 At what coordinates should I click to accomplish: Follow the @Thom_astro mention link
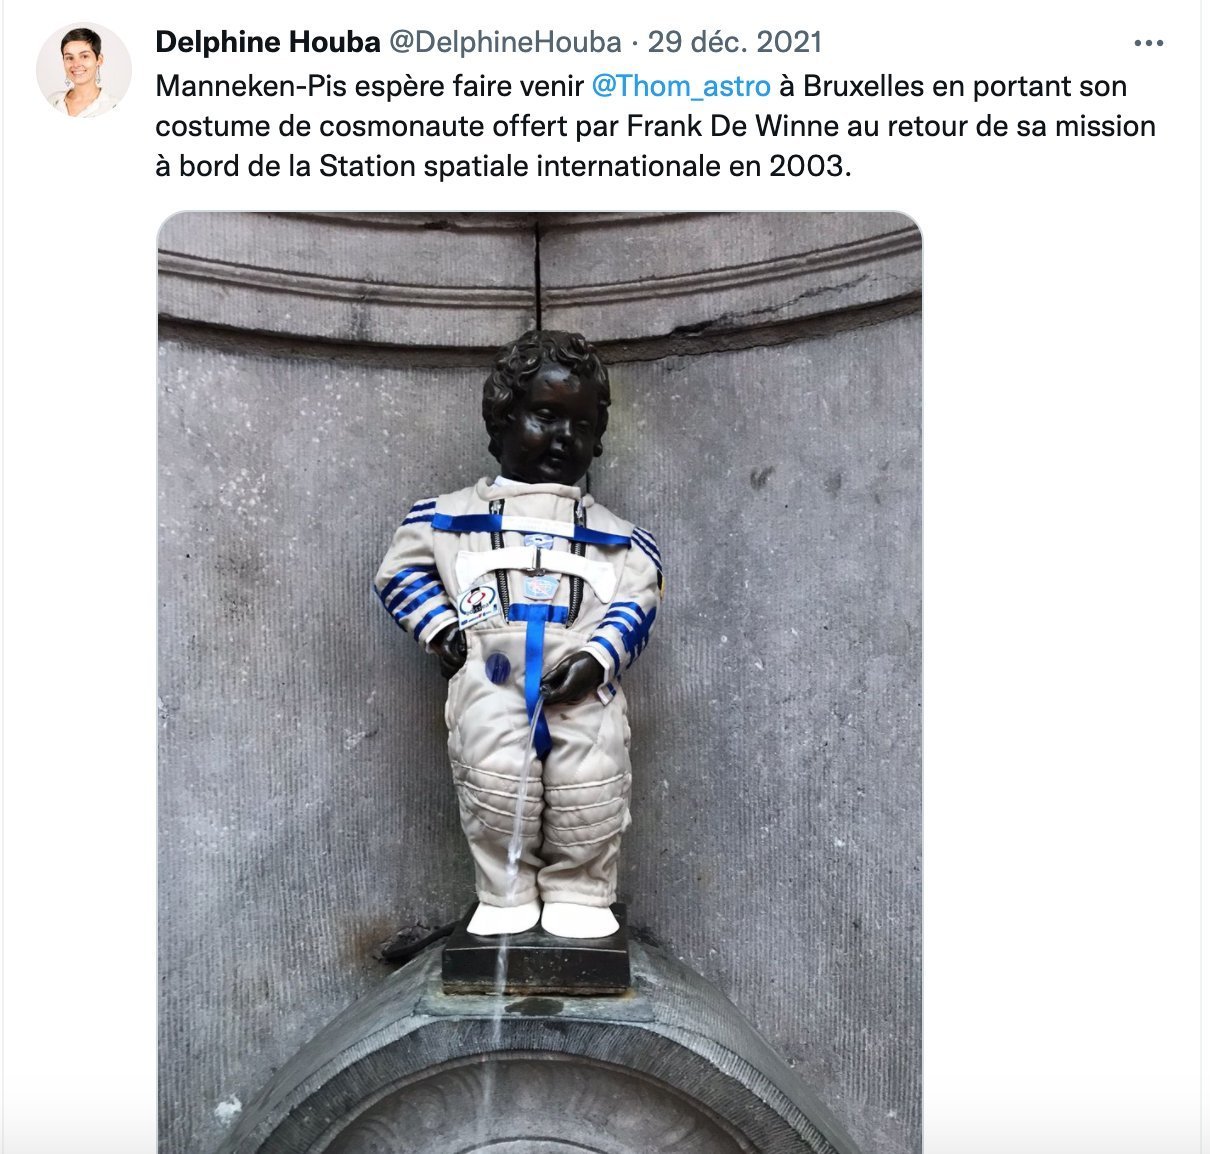(681, 86)
